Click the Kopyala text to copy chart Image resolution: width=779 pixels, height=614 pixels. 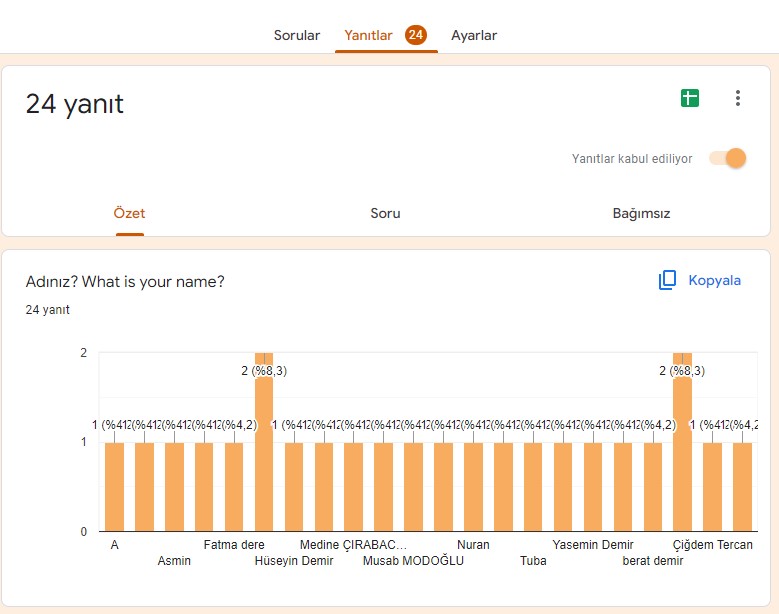point(714,280)
